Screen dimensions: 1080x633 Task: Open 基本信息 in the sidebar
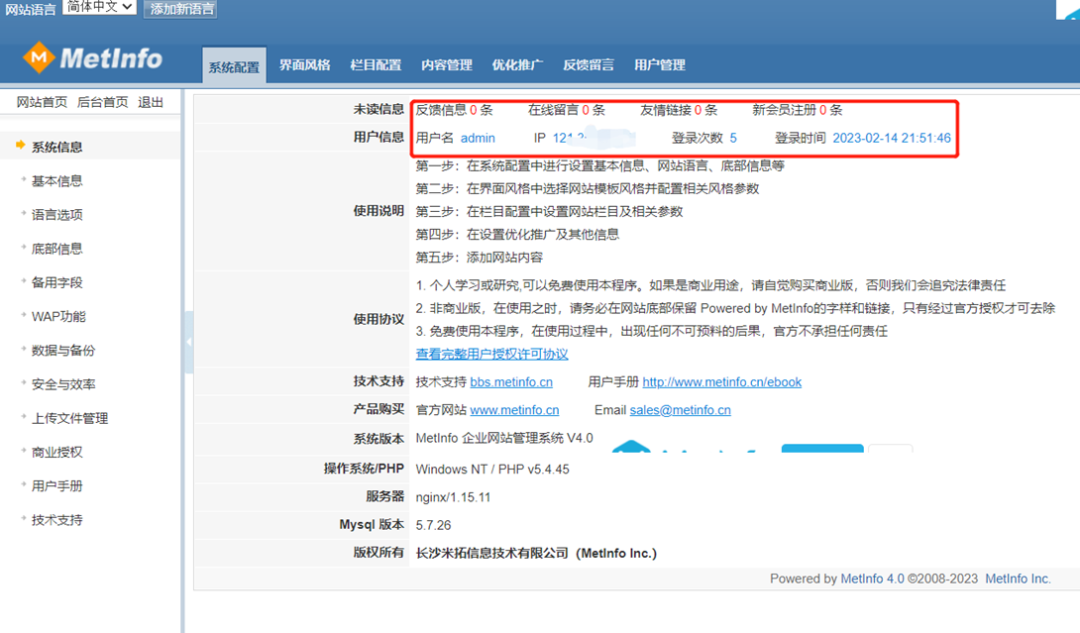click(x=57, y=181)
